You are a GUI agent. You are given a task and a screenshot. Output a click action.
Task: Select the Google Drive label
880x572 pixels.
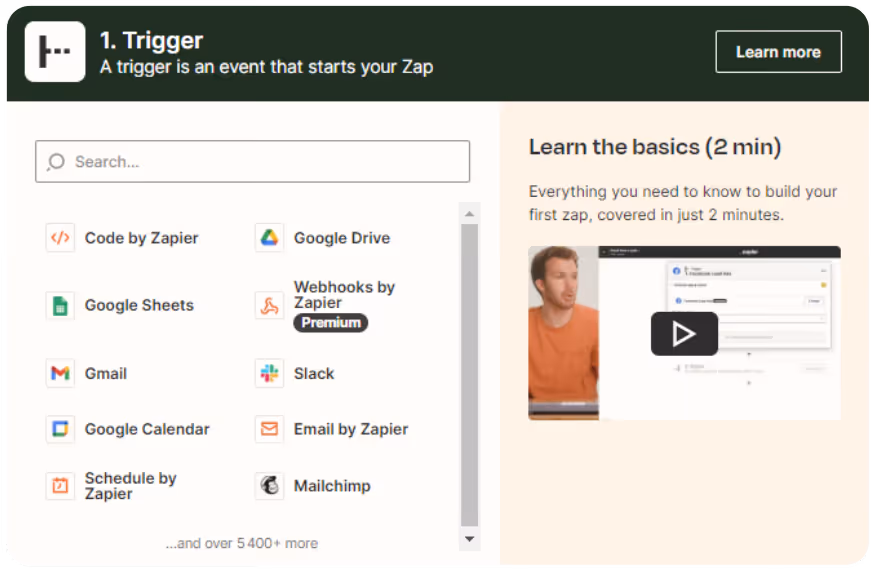click(342, 238)
